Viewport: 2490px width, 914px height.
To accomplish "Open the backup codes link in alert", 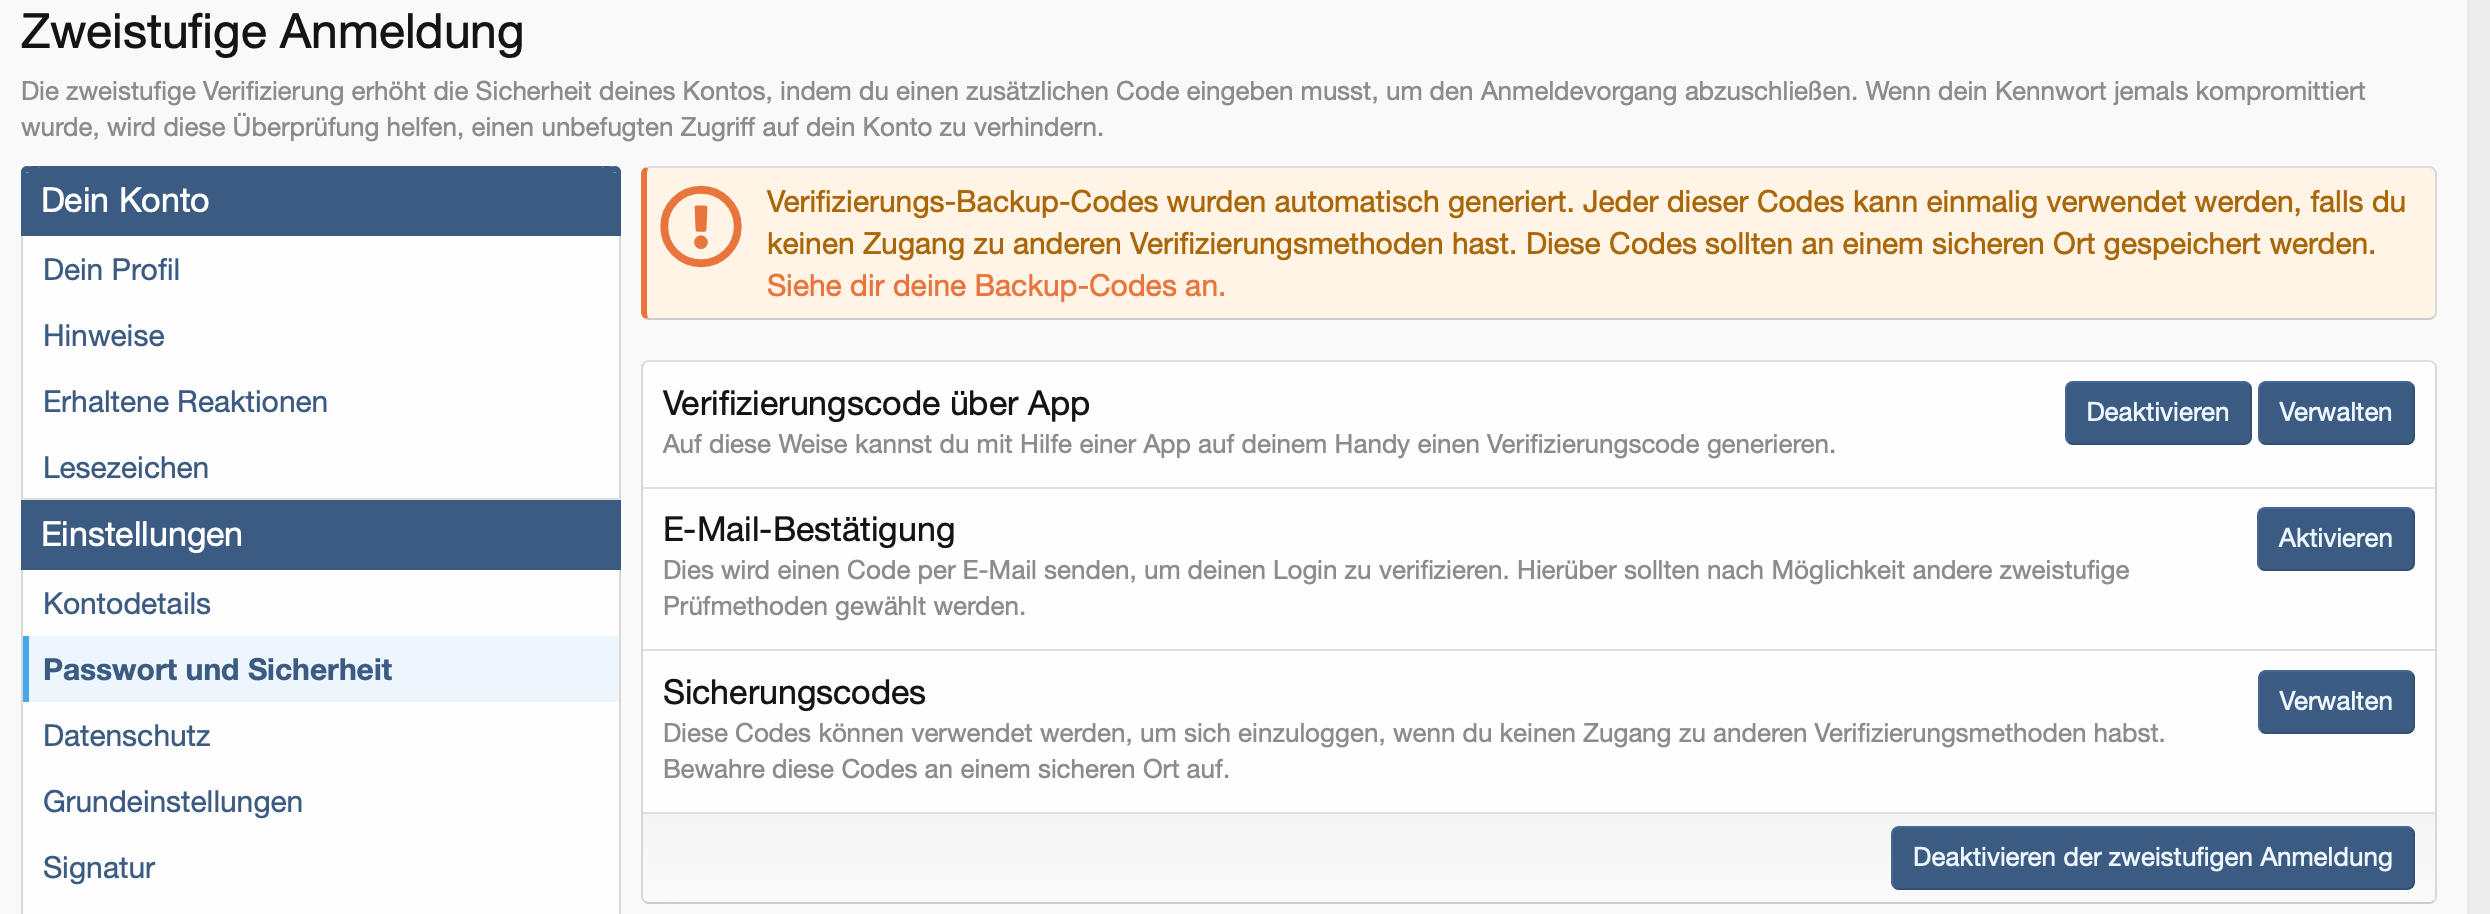I will pyautogui.click(x=995, y=286).
